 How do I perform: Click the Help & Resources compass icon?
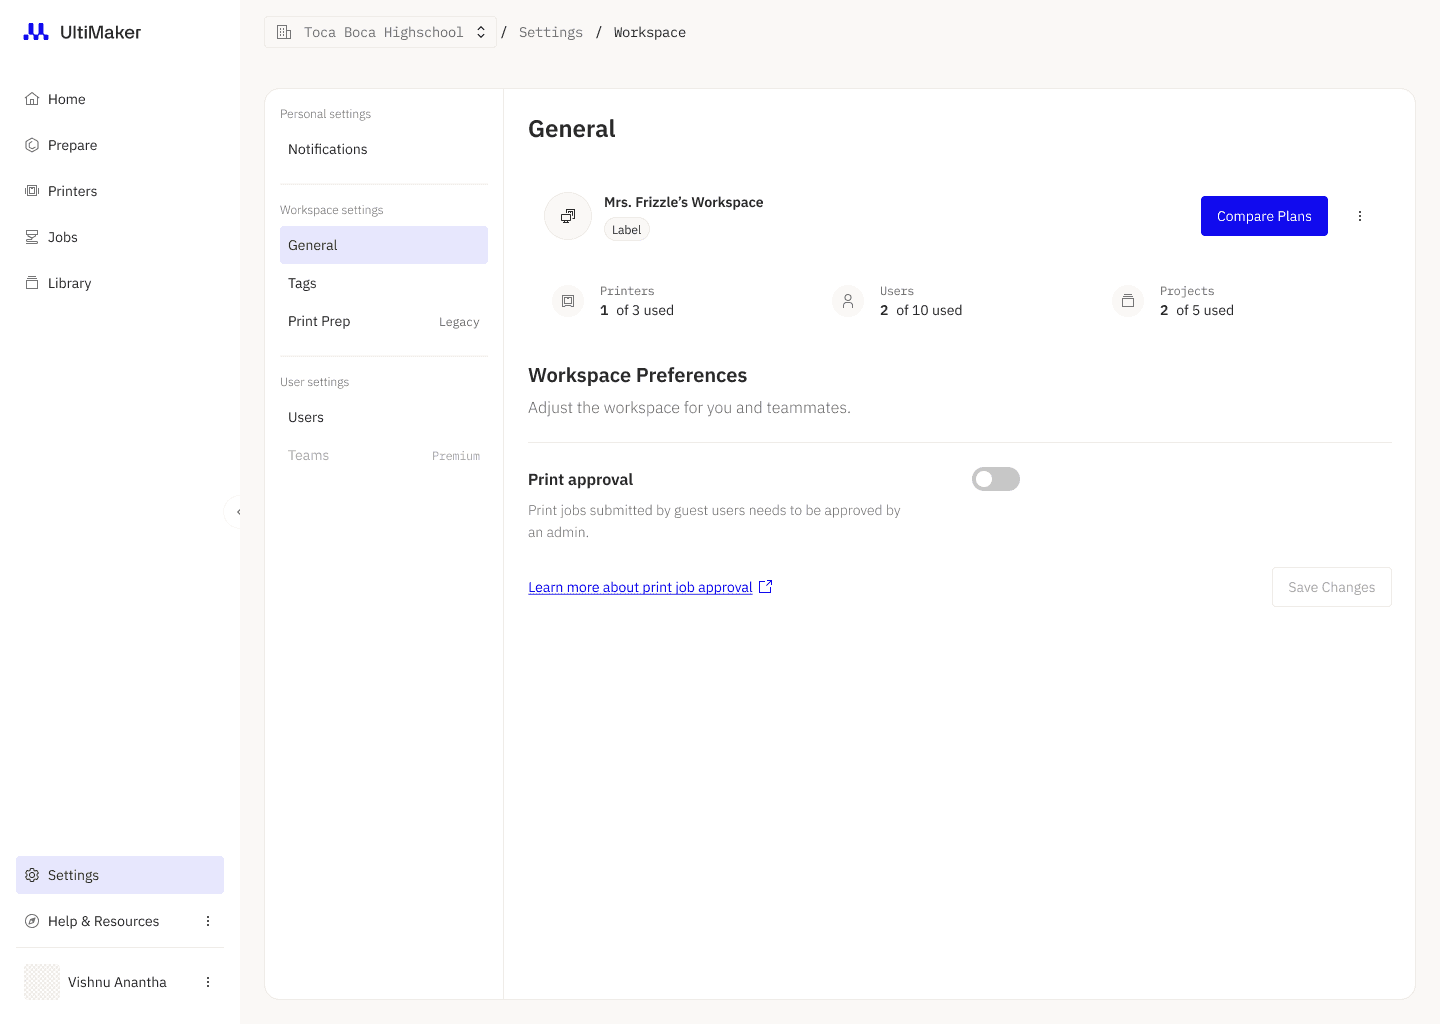point(32,921)
